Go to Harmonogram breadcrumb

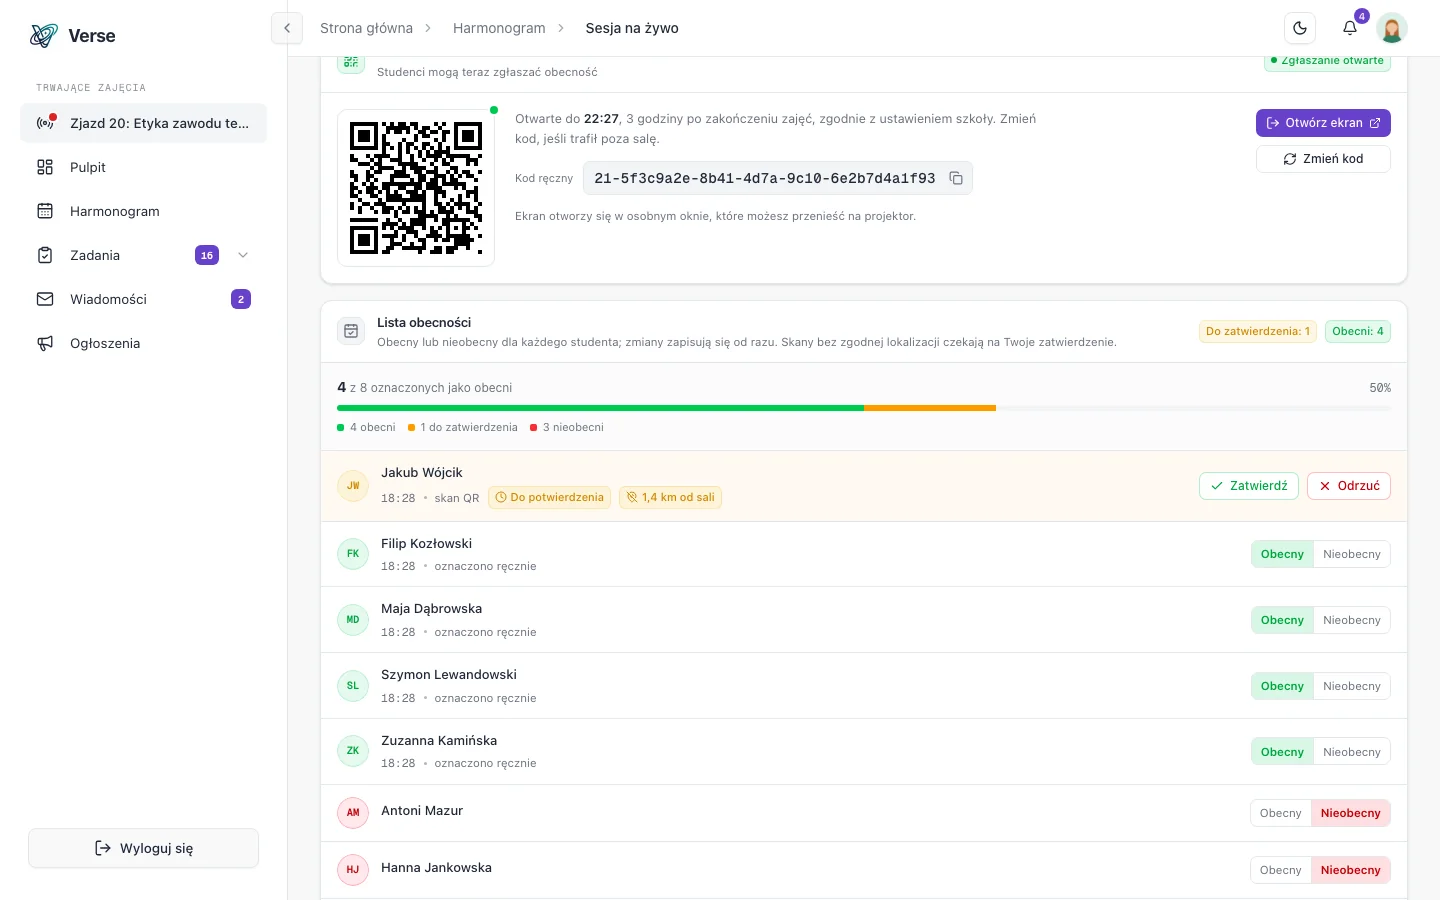click(499, 28)
